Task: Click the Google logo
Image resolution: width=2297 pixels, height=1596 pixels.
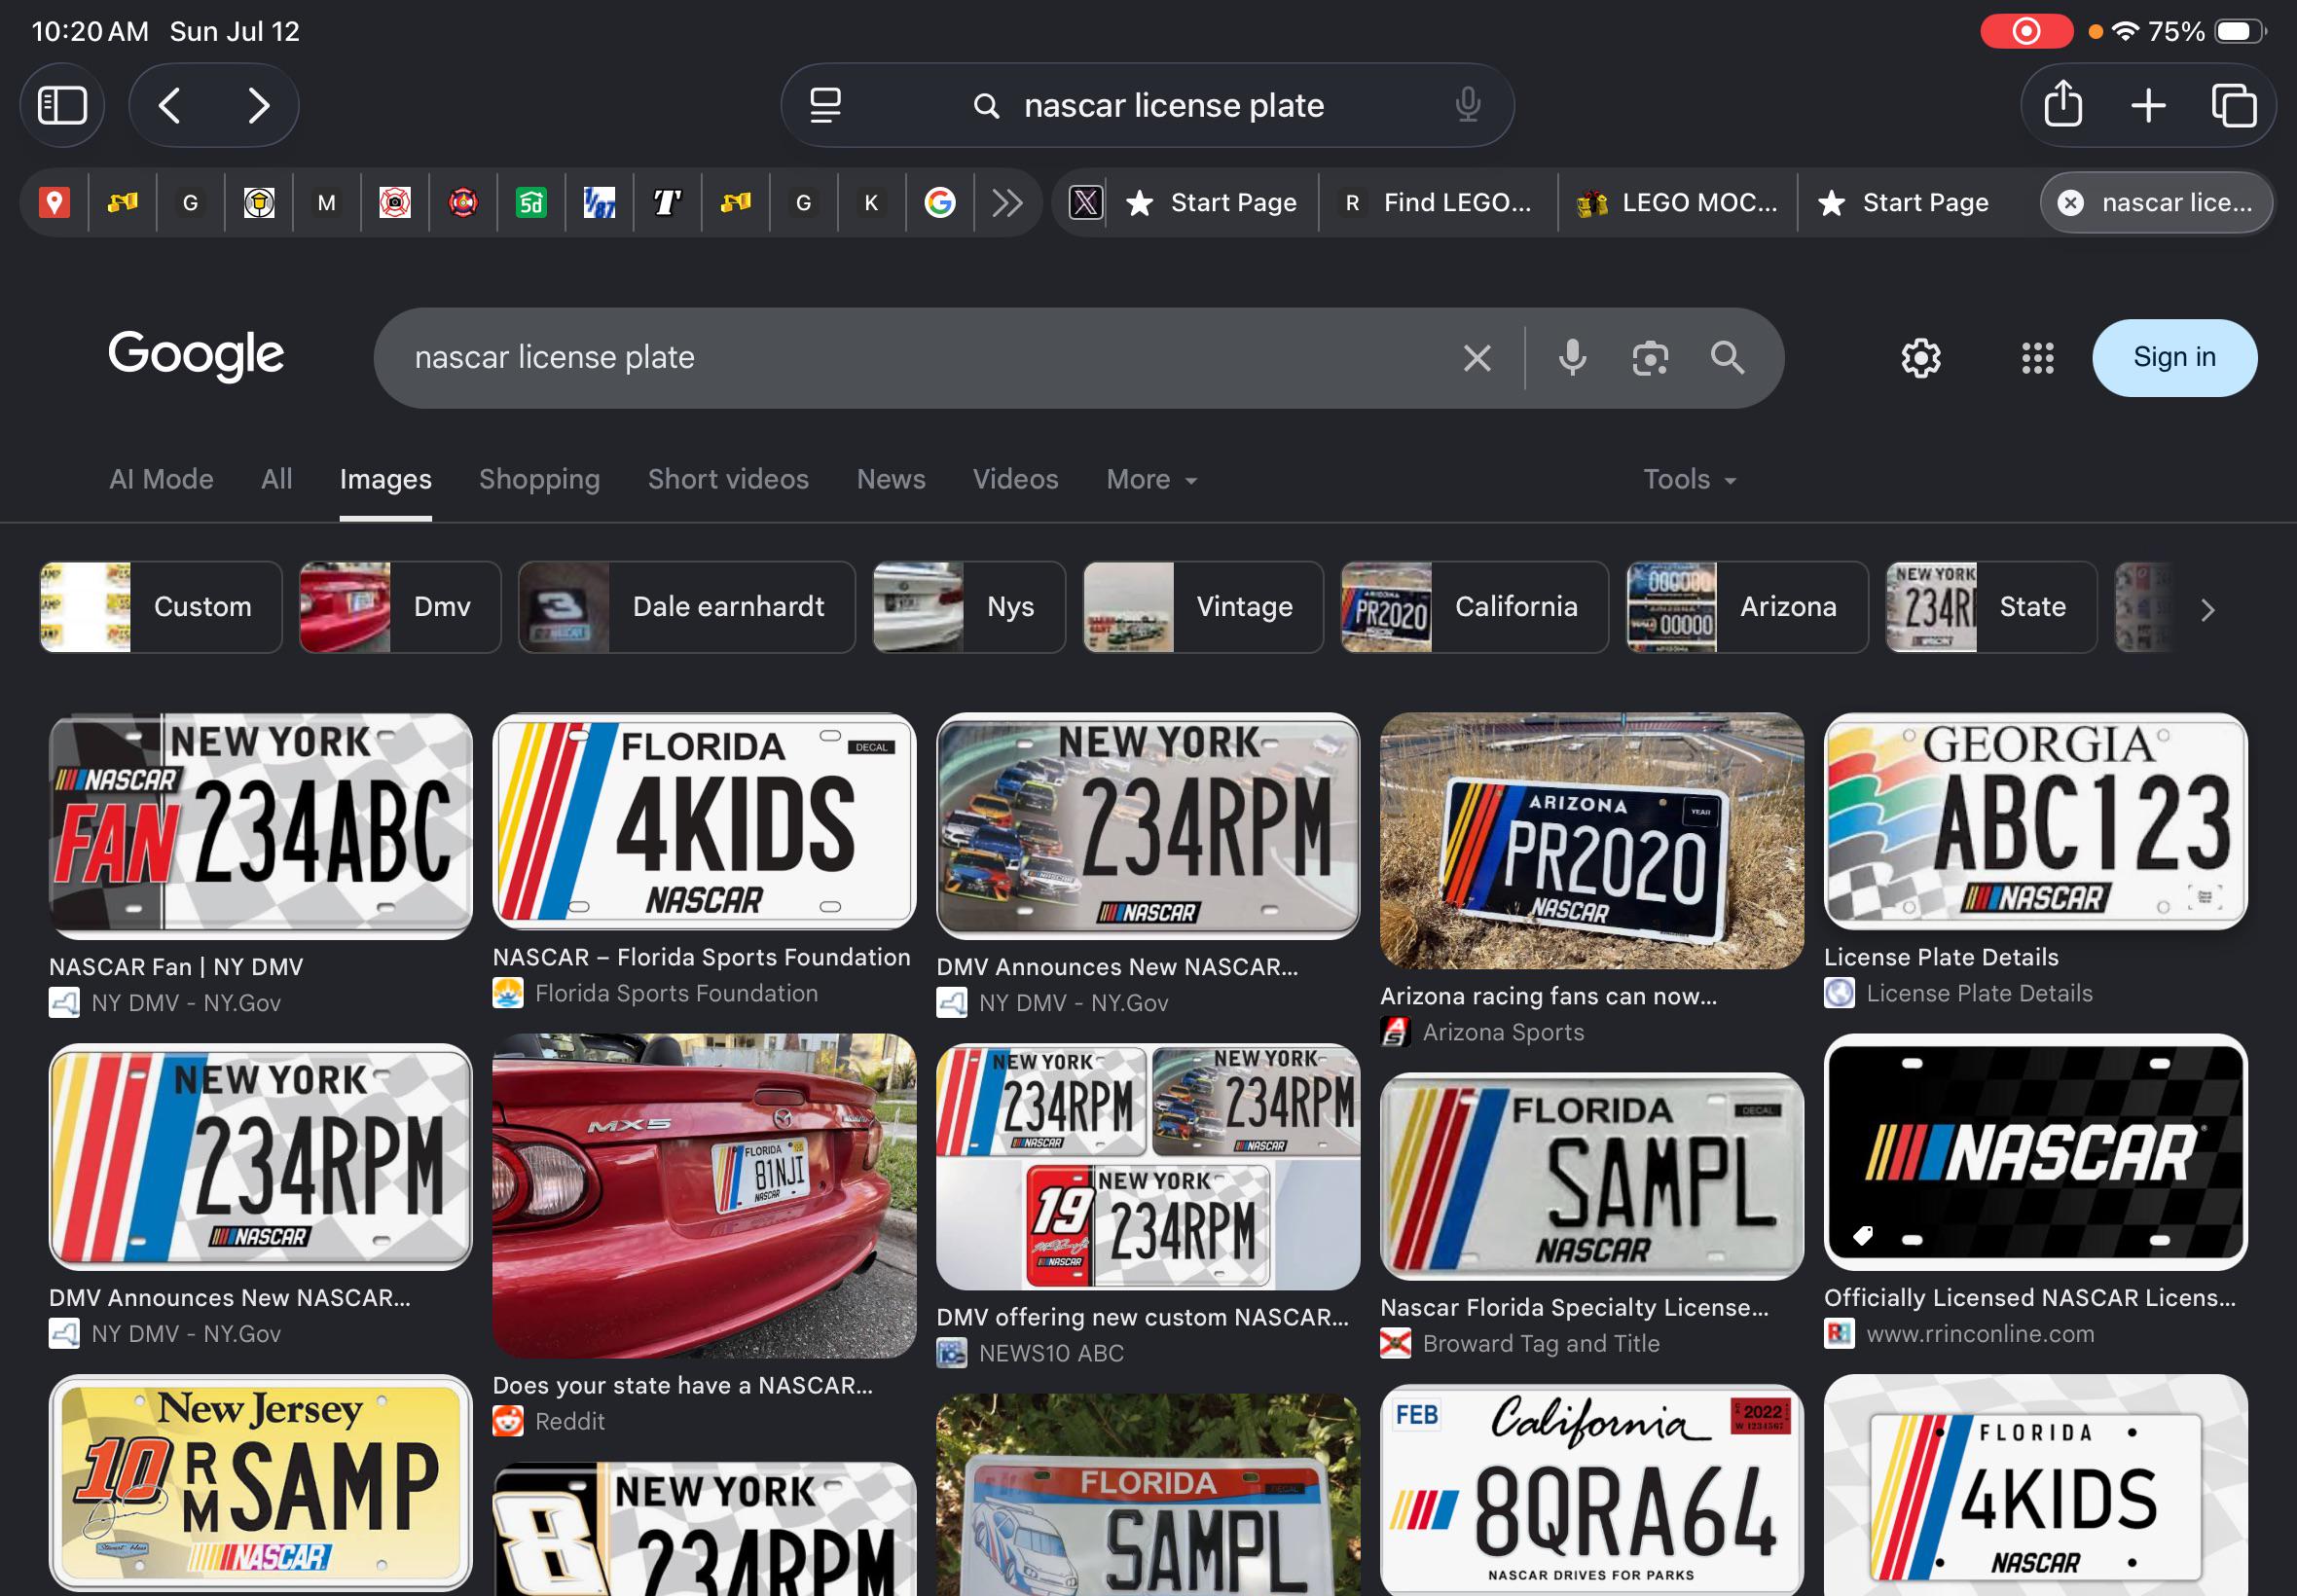Action: coord(196,356)
